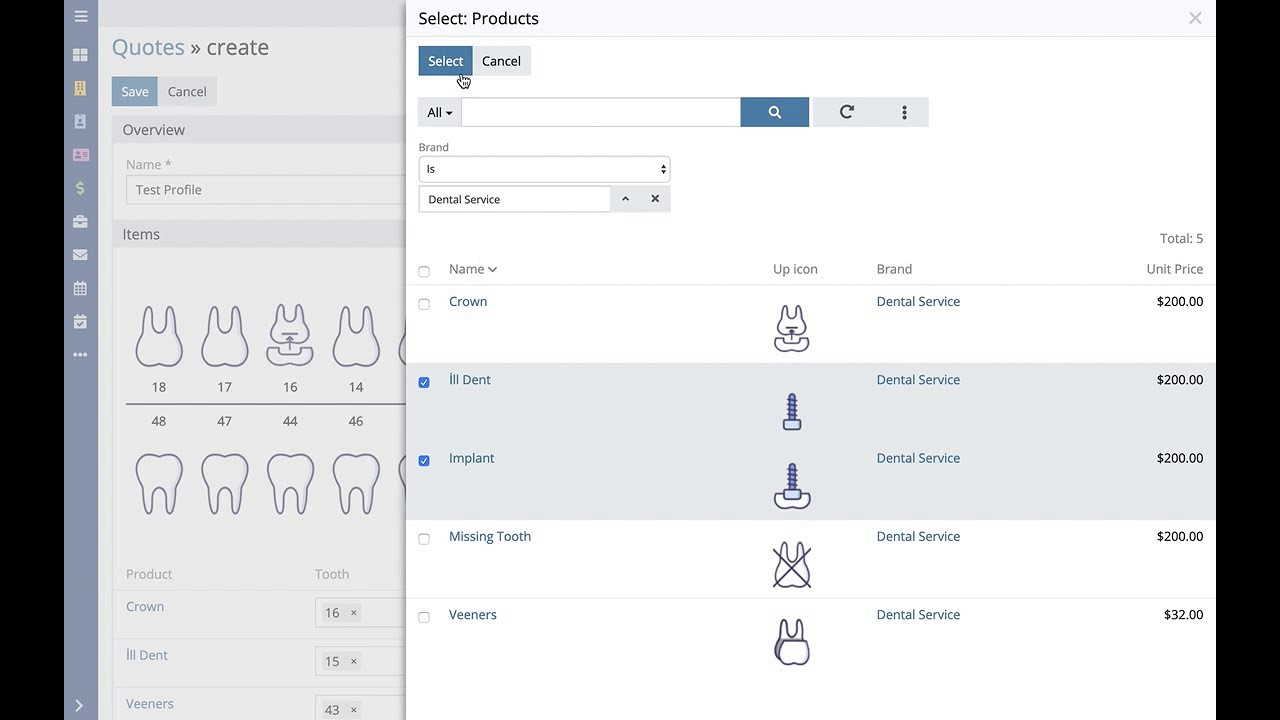1280x720 pixels.
Task: Open the calendar grid sidebar icon
Action: (x=81, y=288)
